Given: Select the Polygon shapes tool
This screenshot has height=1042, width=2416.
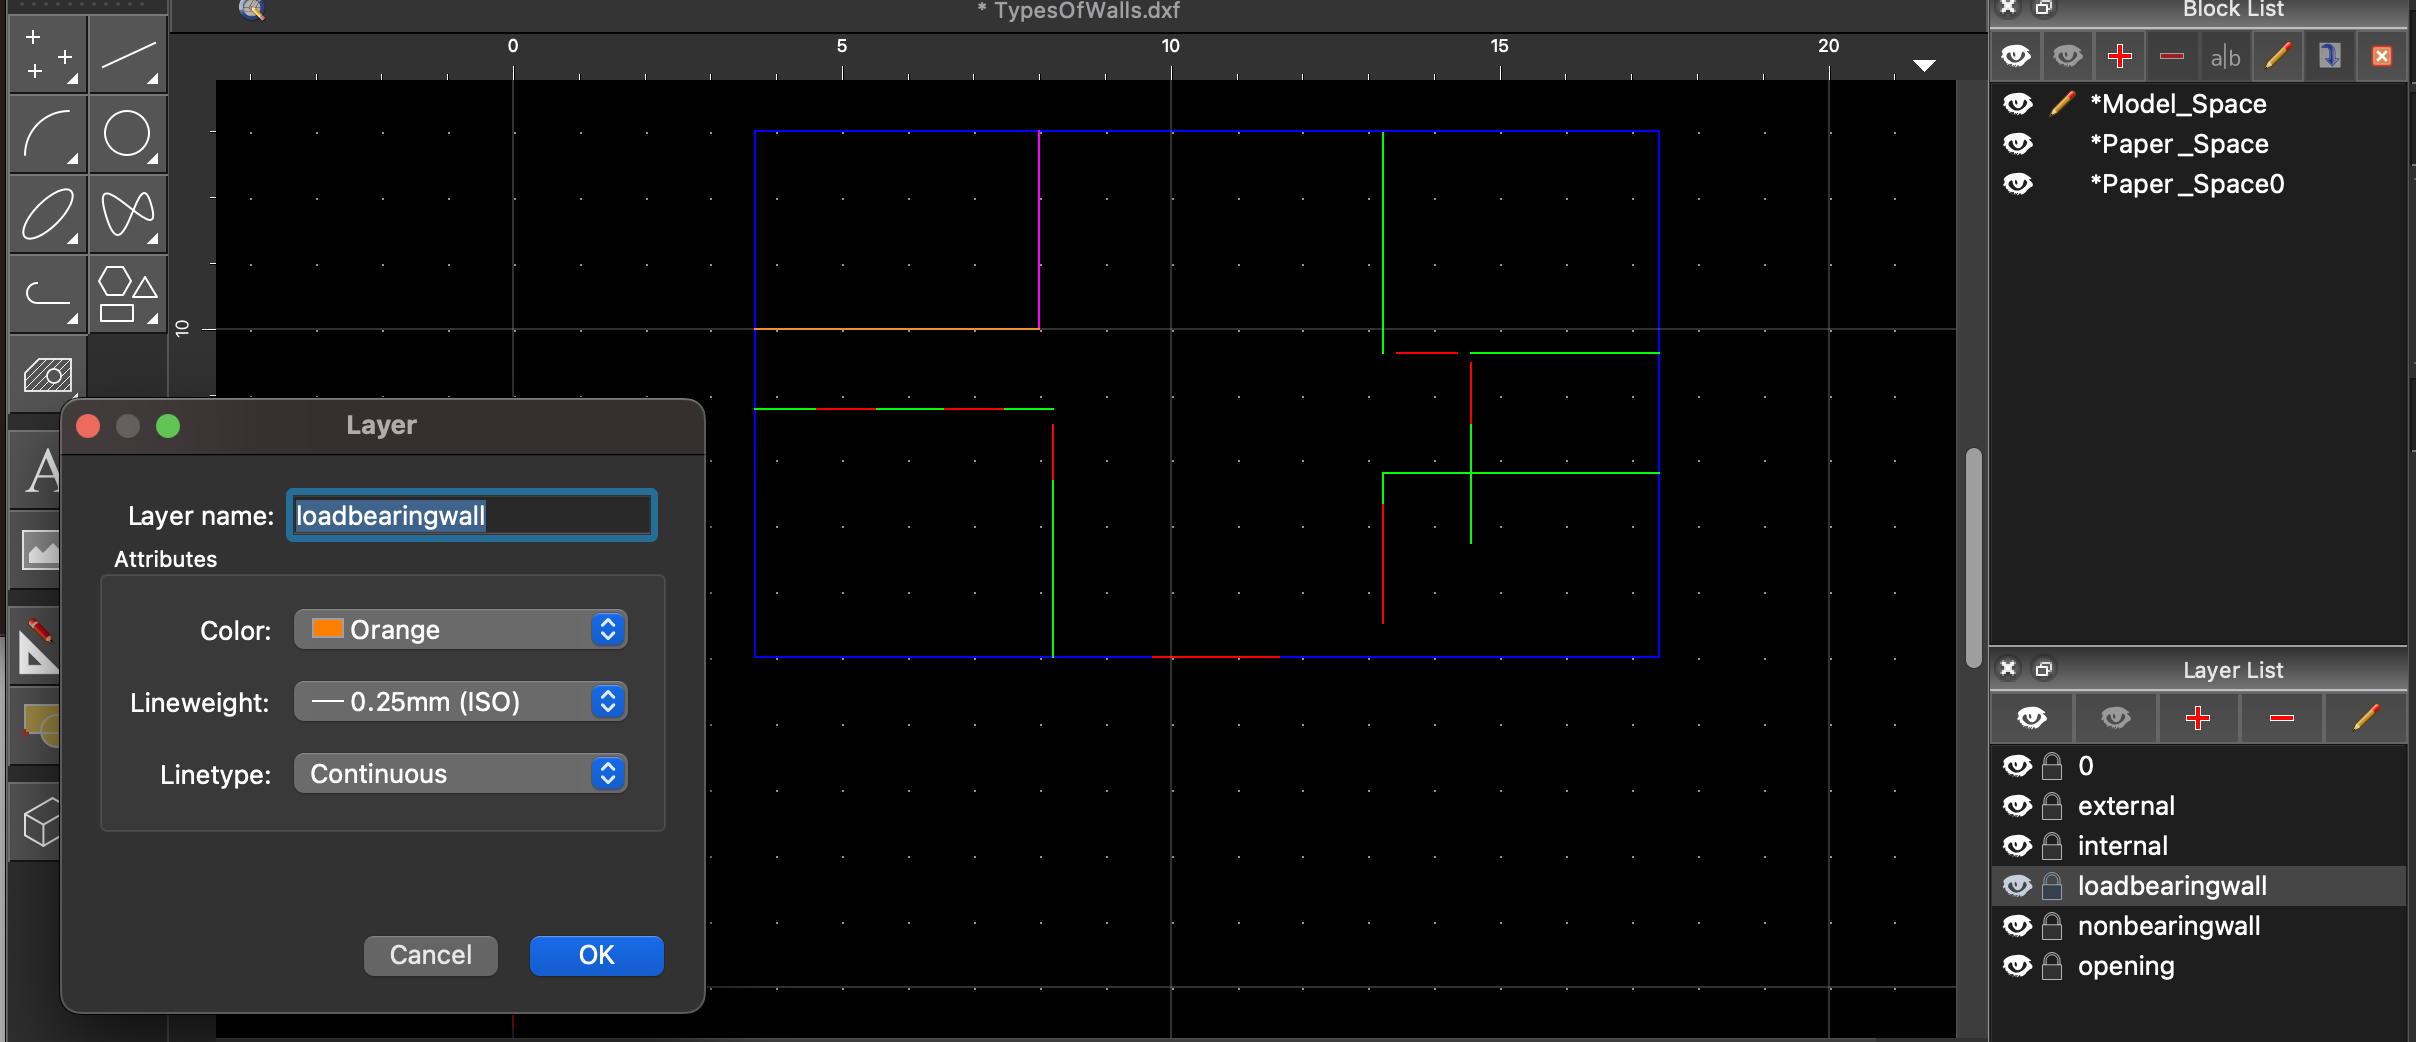Looking at the screenshot, I should point(127,295).
